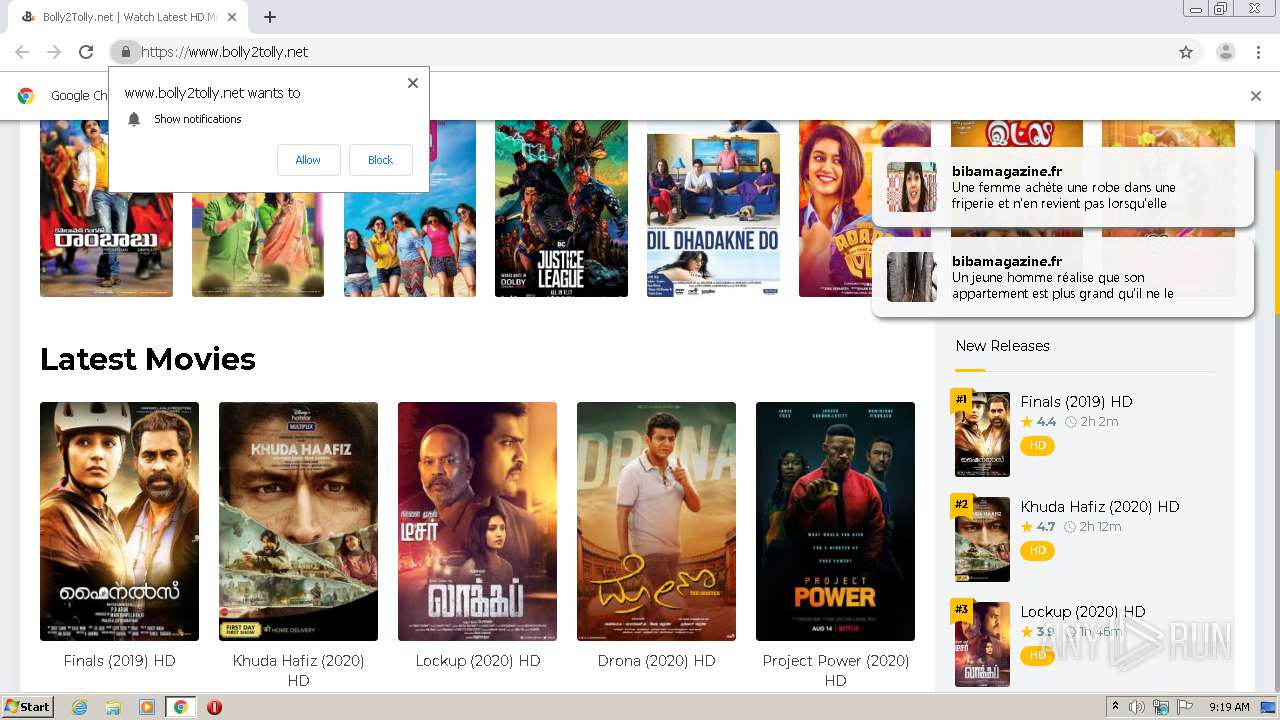Viewport: 1280px width, 720px height.
Task: Open the Windows Start menu
Action: [x=27, y=707]
